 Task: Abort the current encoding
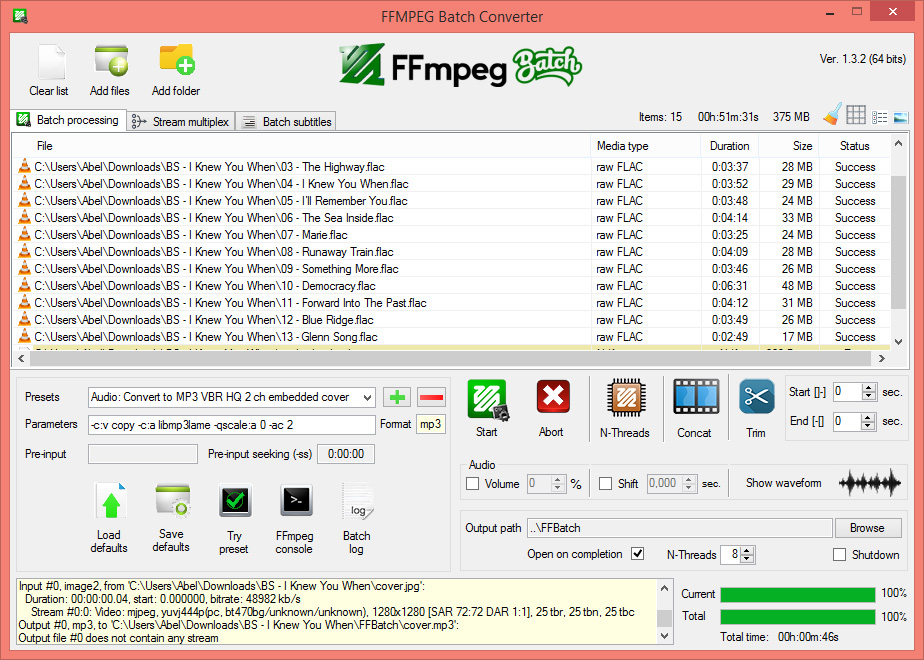pos(553,397)
